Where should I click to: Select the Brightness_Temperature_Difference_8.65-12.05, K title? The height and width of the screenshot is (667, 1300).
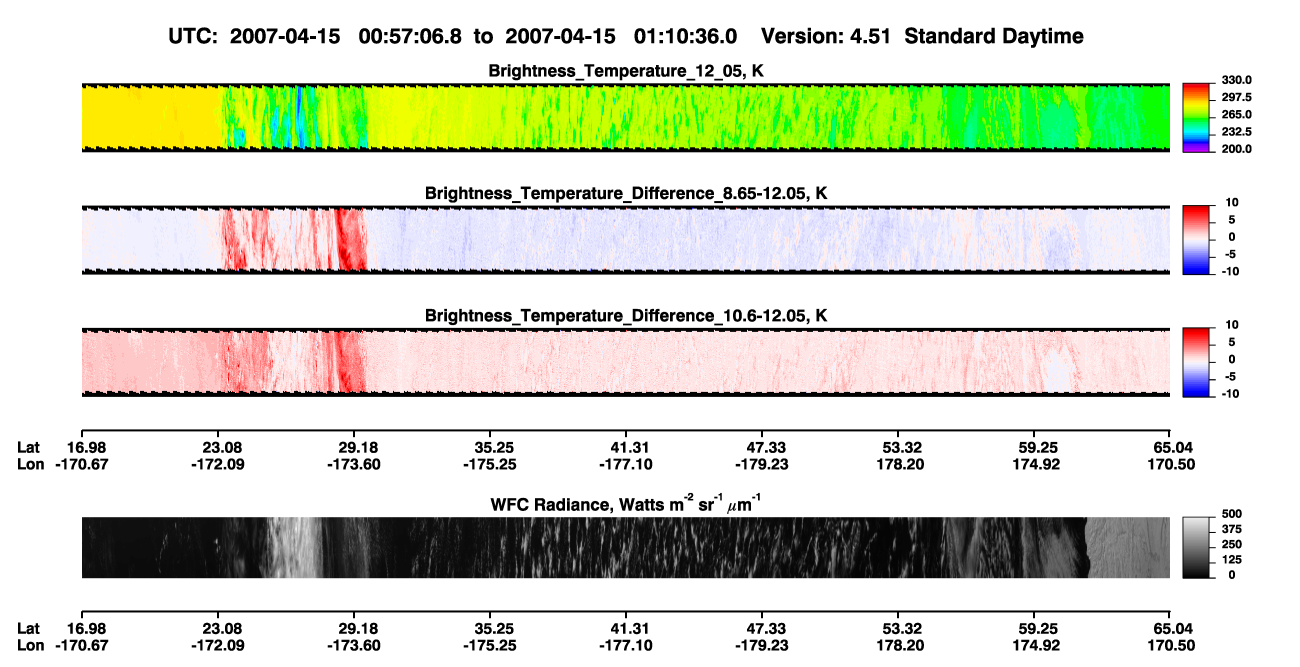coord(626,193)
